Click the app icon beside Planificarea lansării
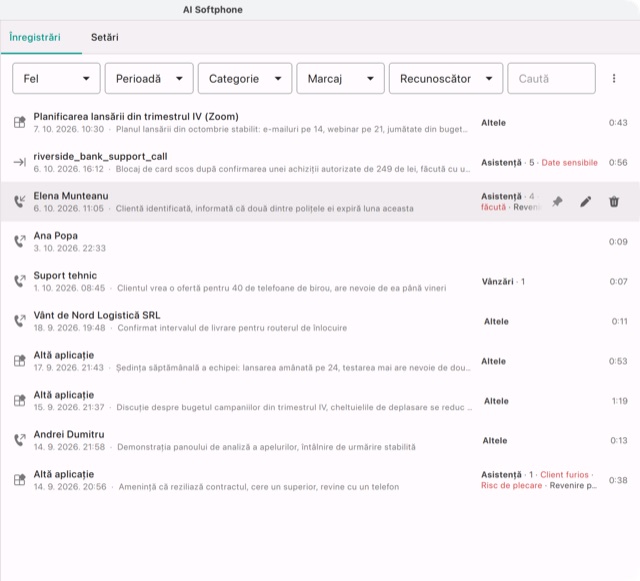Screen dimensions: 640x581 [x=20, y=122]
